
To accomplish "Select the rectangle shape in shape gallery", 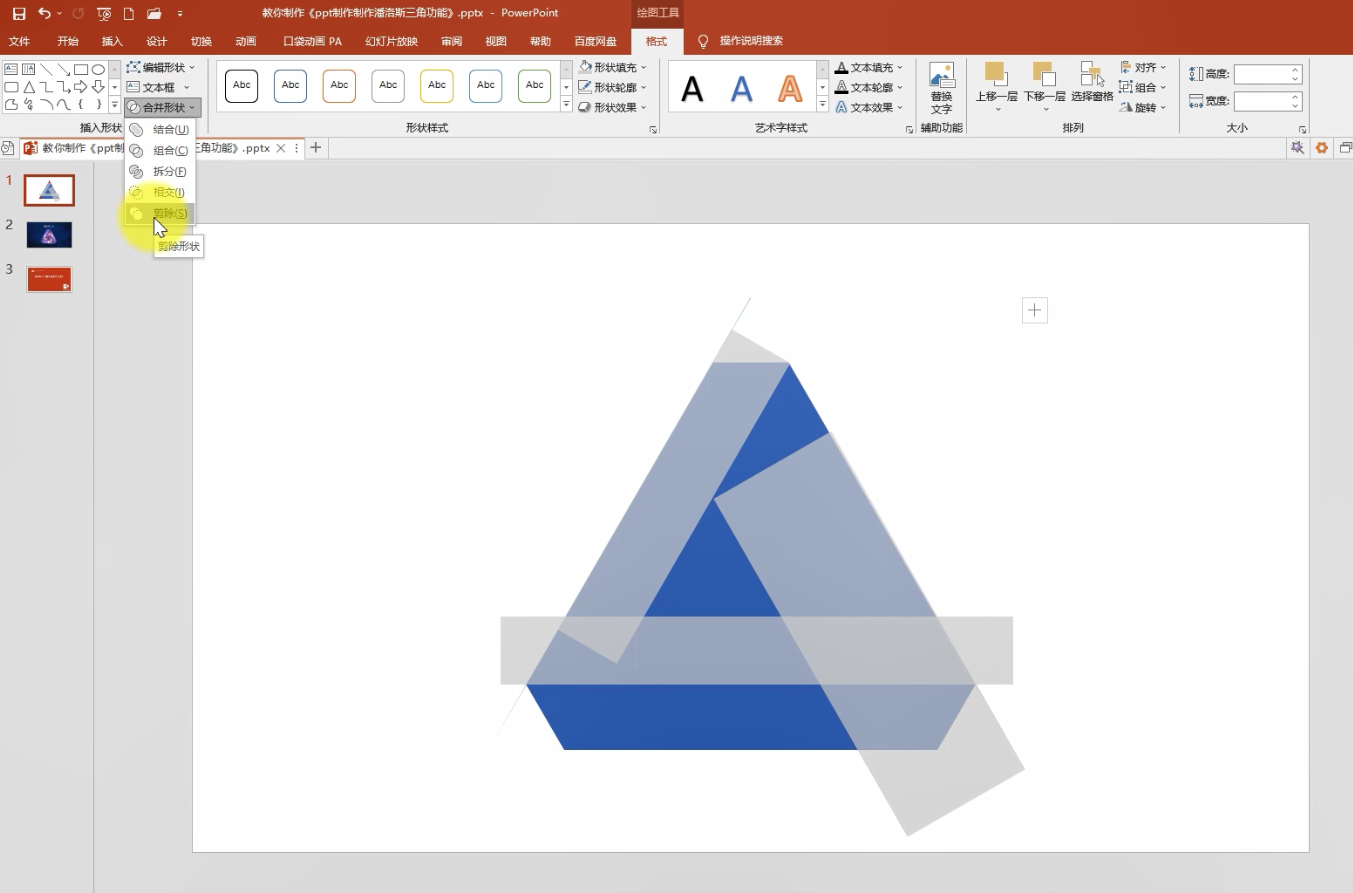I will pyautogui.click(x=81, y=69).
